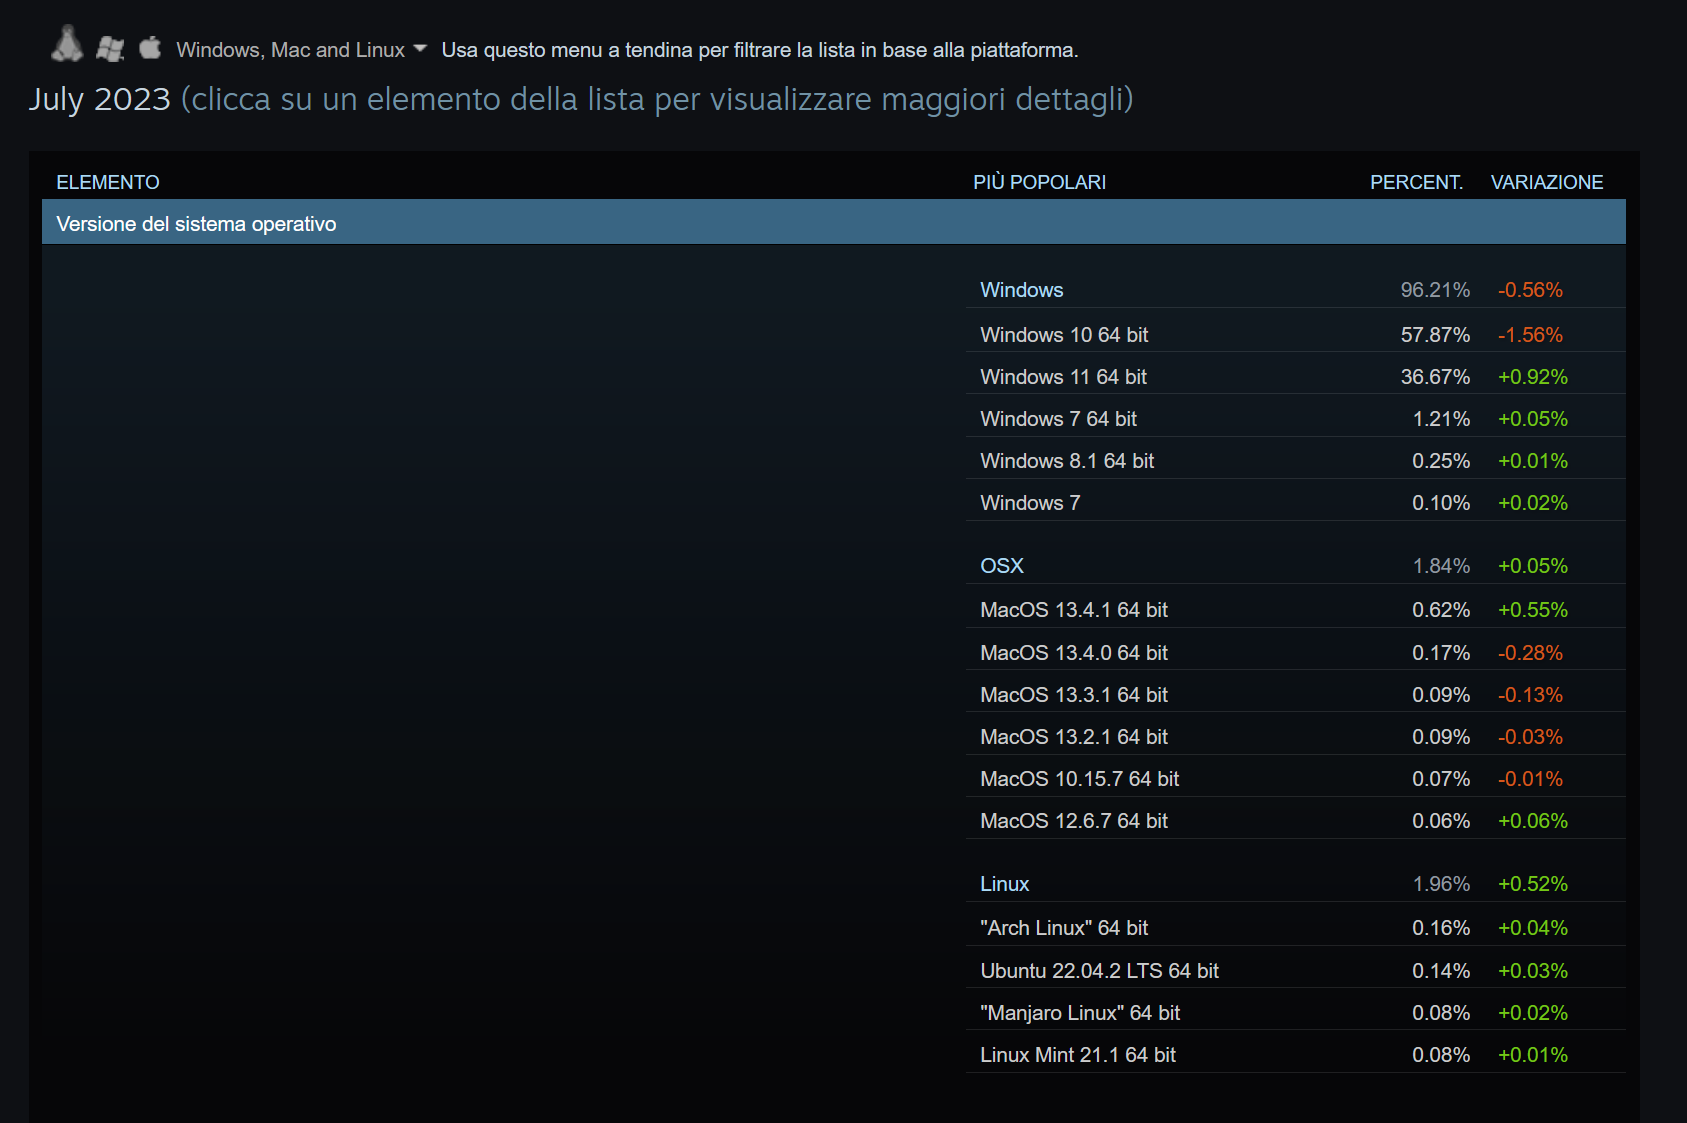Select the "Arch Linux" 64 bit row
The image size is (1687, 1123).
pyautogui.click(x=1295, y=926)
